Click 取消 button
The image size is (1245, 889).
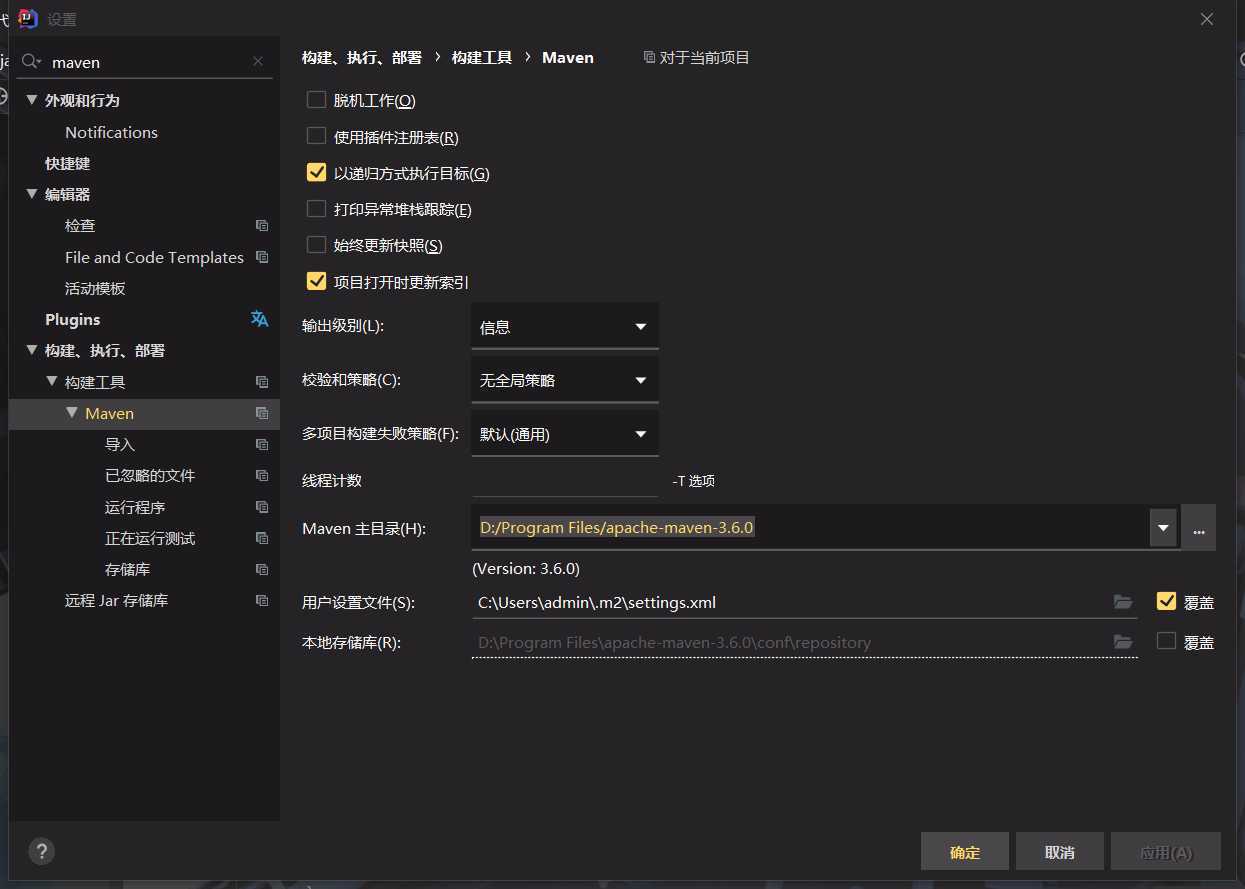coord(1060,852)
